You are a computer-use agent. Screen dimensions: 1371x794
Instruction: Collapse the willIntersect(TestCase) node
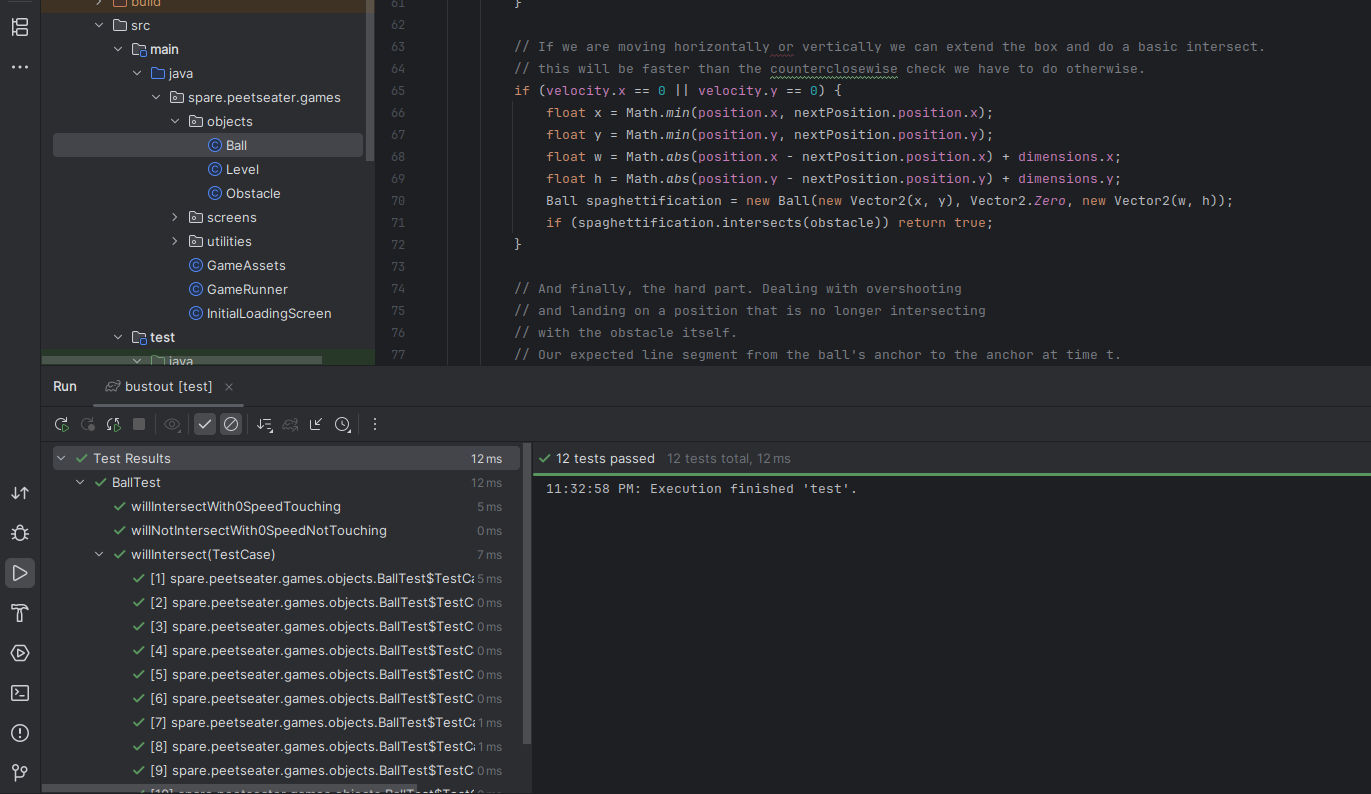point(100,555)
